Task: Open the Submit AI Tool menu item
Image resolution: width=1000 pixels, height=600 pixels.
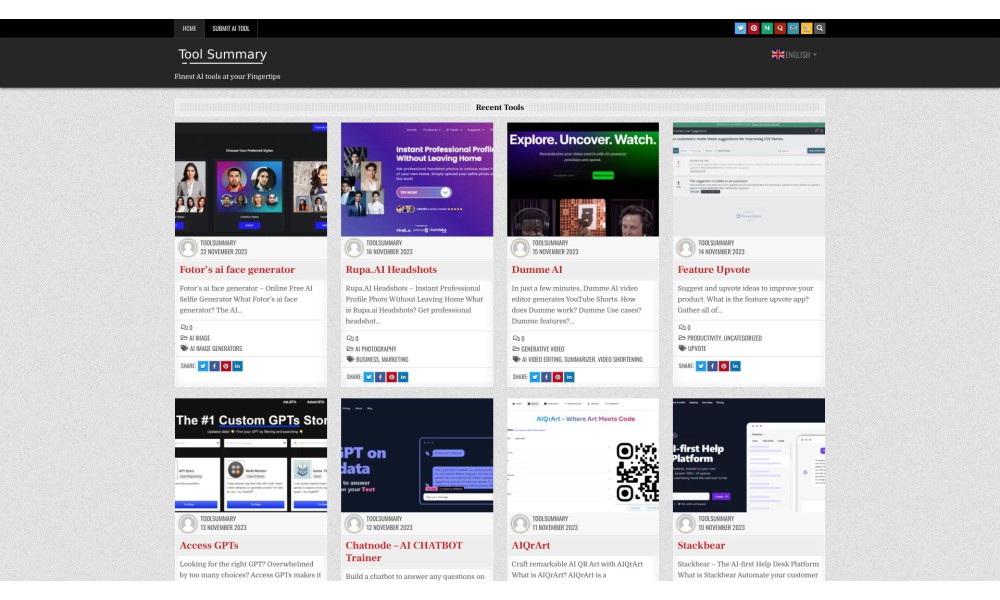Action: 231,29
